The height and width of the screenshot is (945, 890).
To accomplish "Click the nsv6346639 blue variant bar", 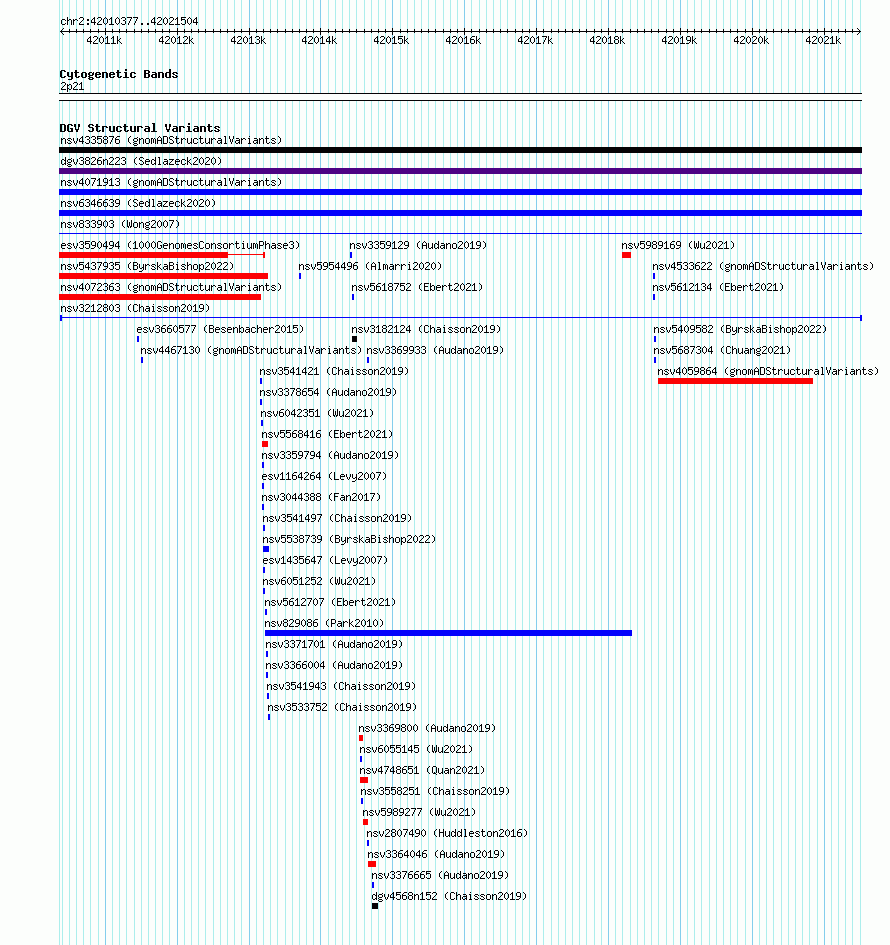I will 460,213.
